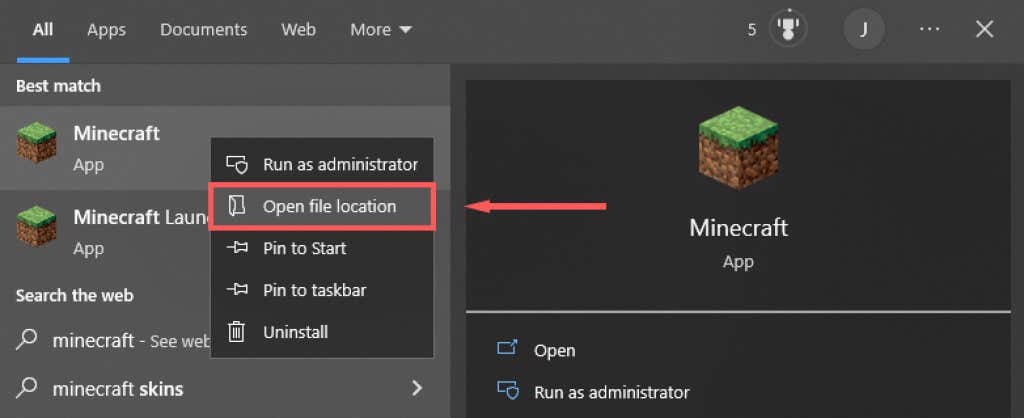Open the Documents search tab

point(204,29)
